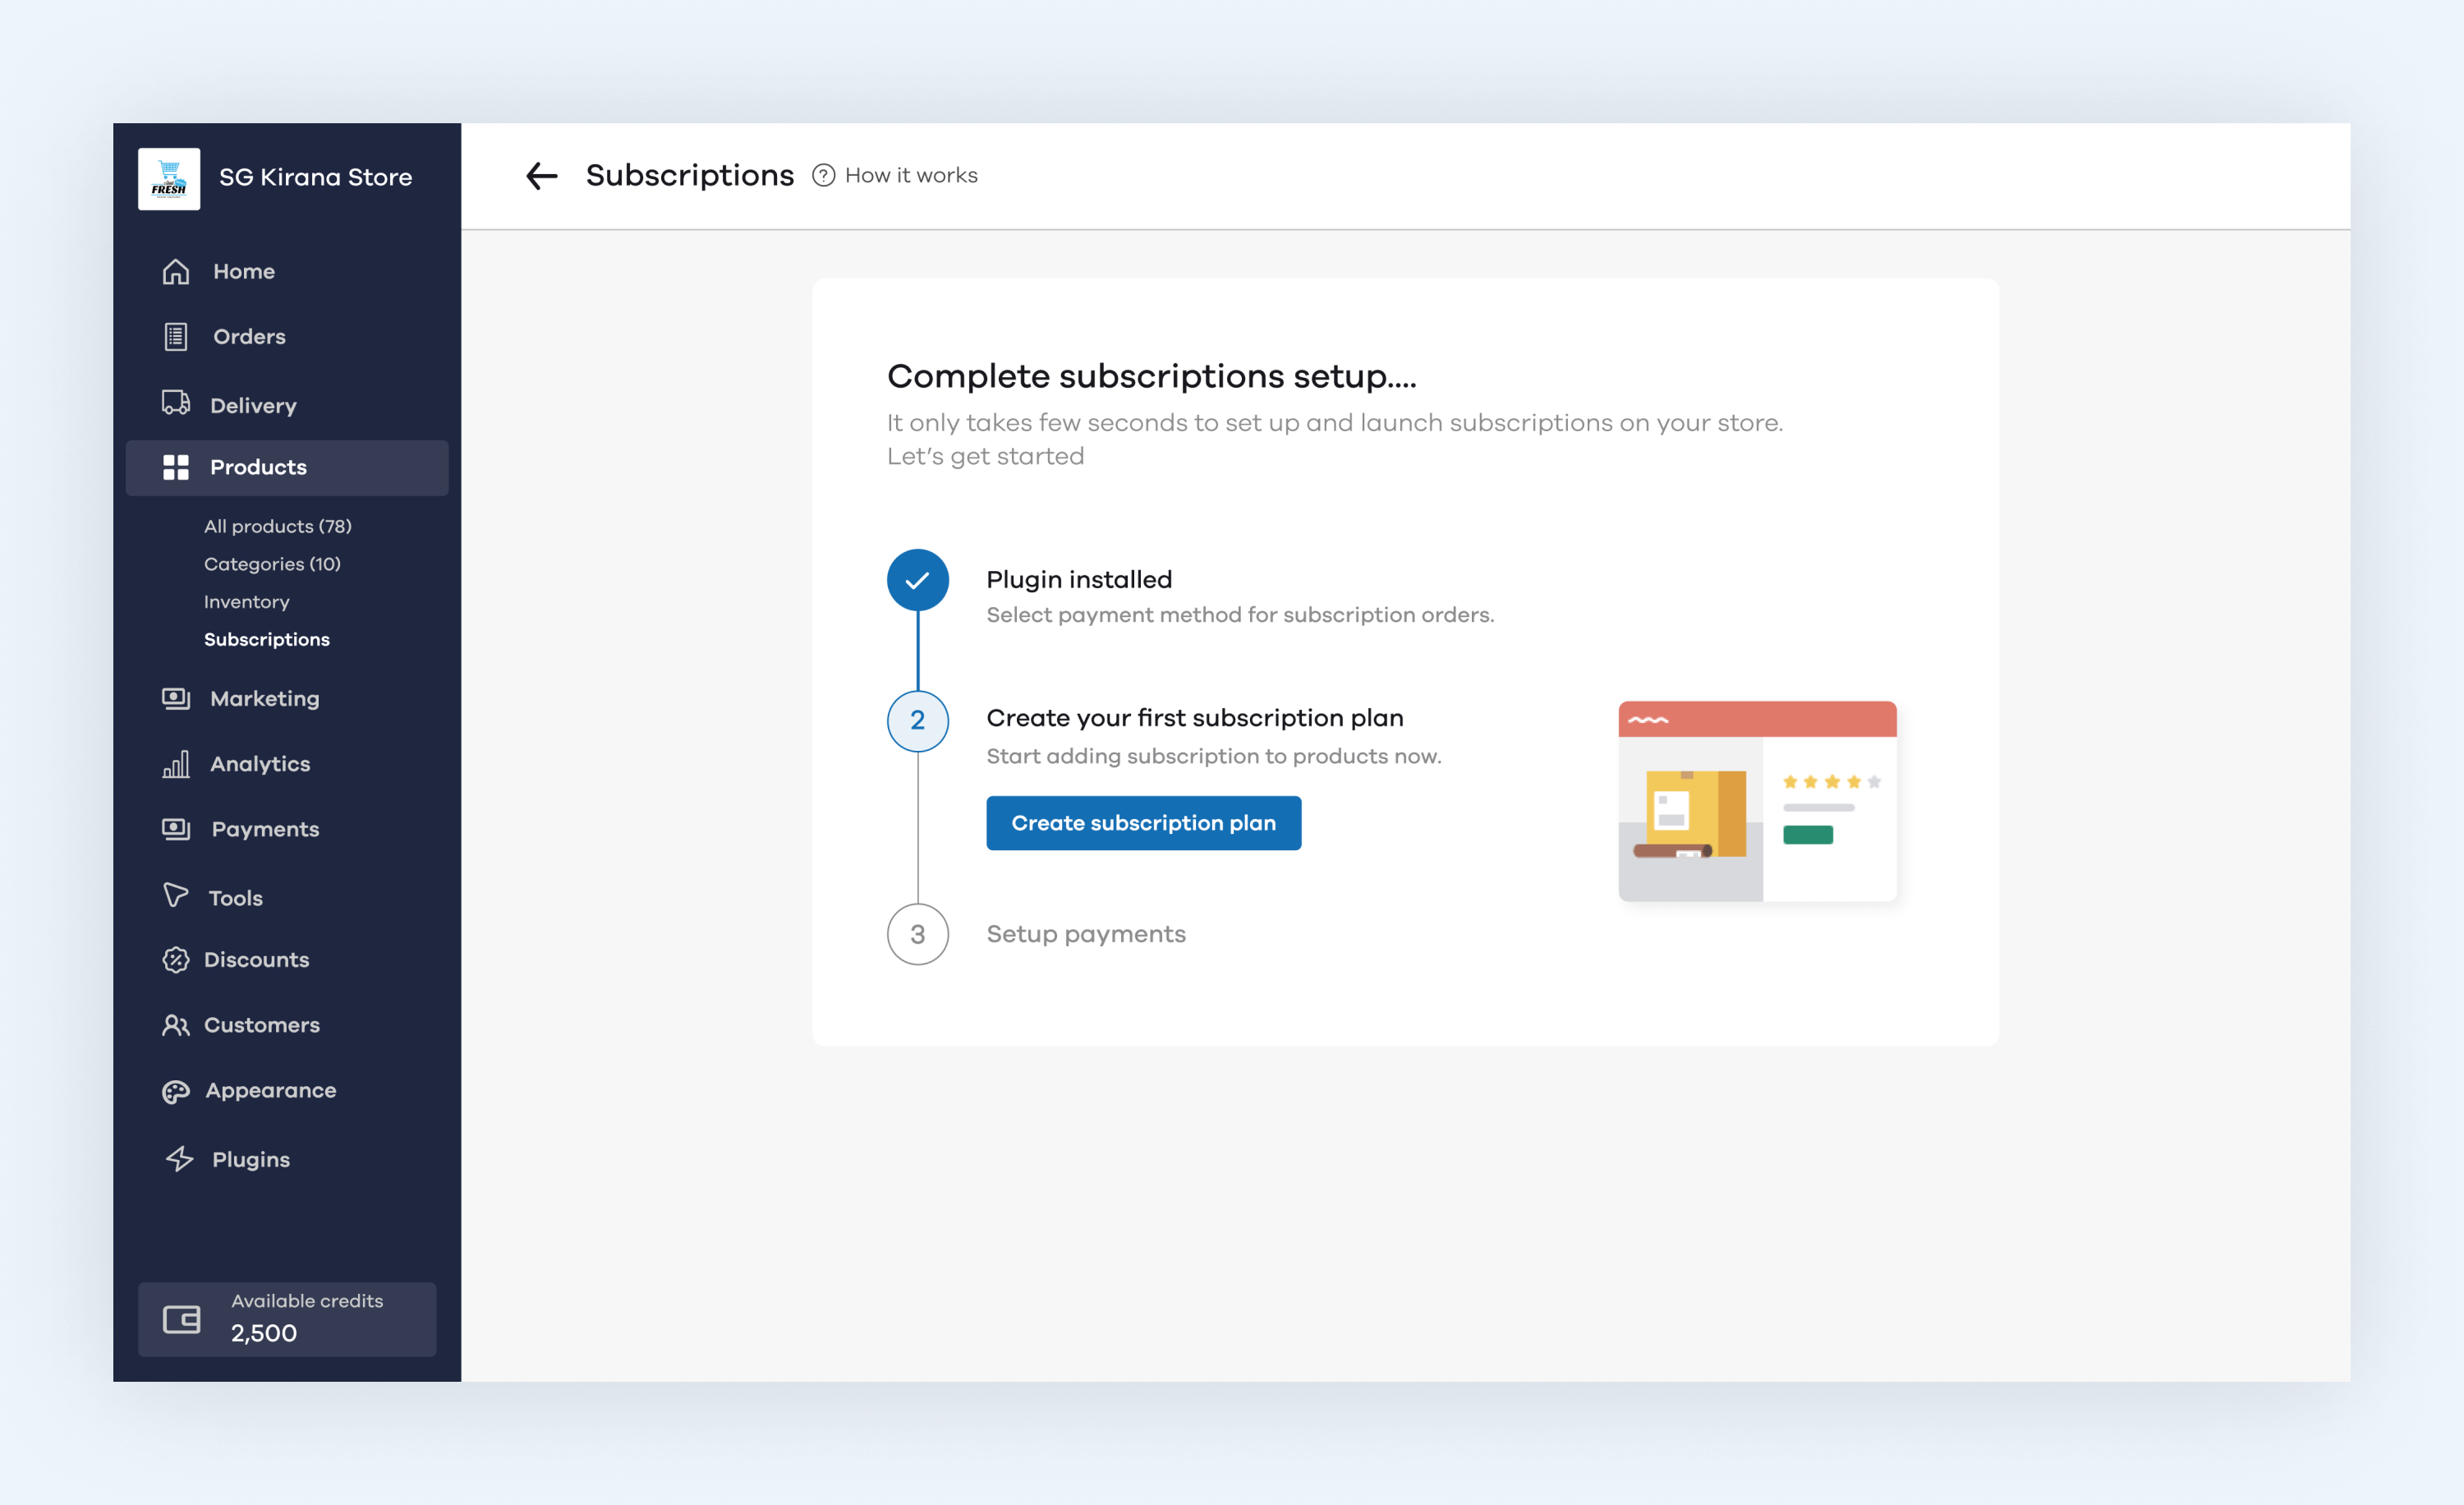Click the Plugin installed step title
Image resolution: width=2464 pixels, height=1505 pixels.
[x=1079, y=580]
